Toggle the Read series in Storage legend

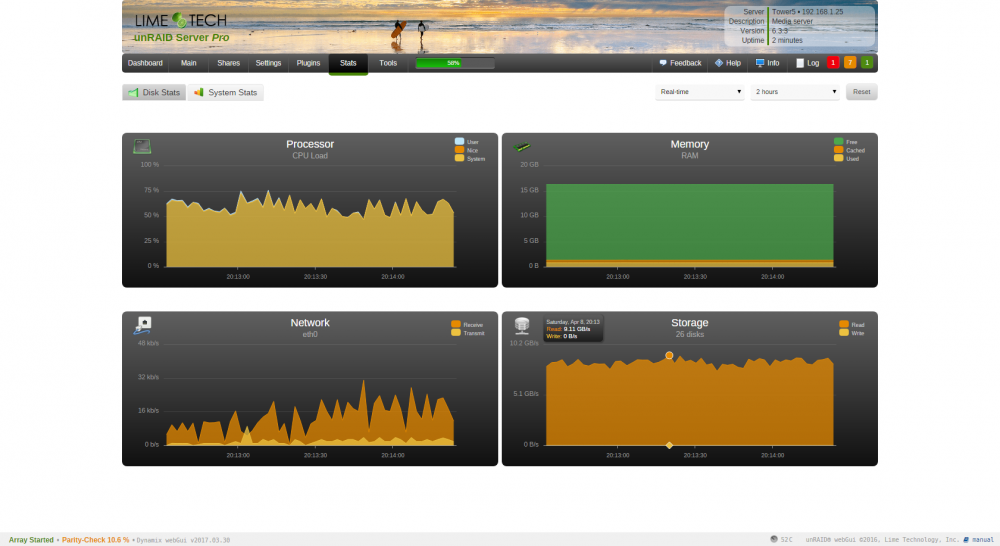tap(852, 325)
